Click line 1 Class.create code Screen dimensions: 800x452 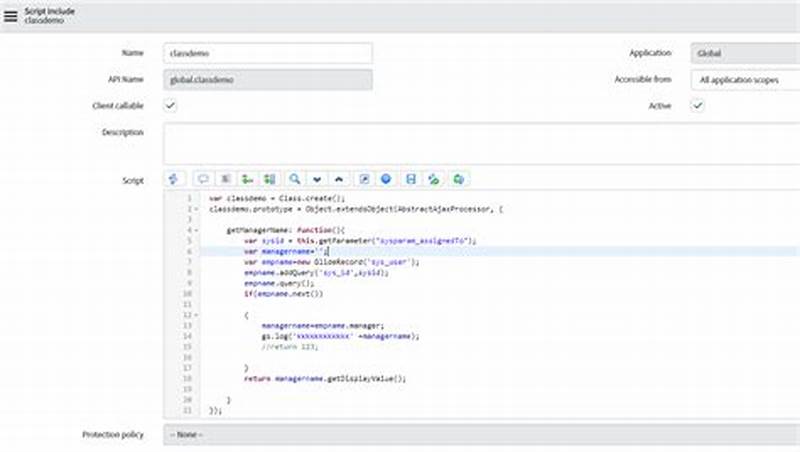click(277, 198)
